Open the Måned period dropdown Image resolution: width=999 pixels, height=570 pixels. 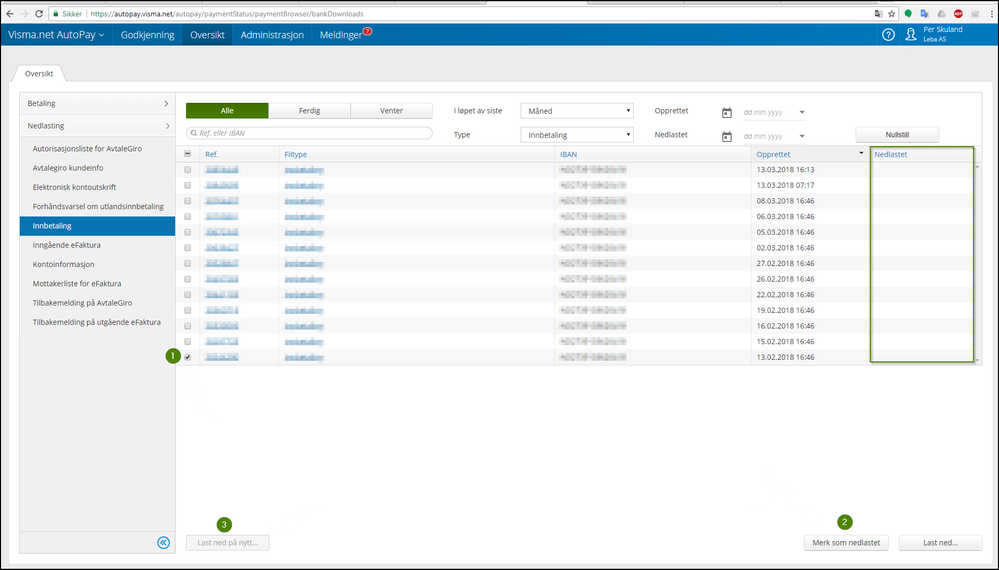577,111
